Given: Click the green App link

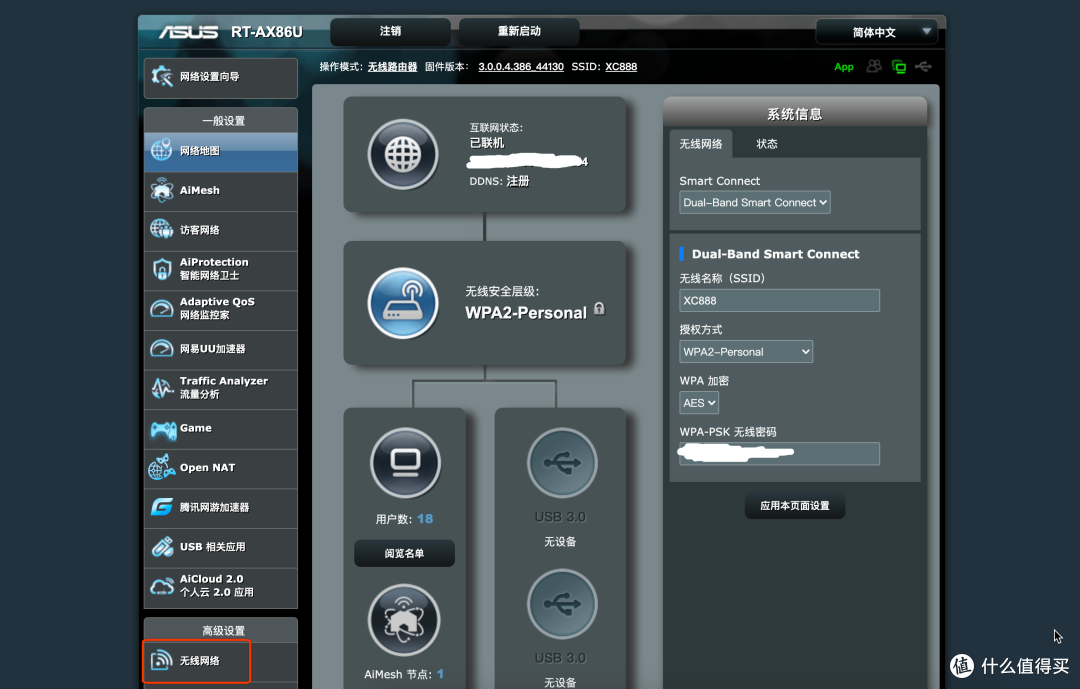Looking at the screenshot, I should point(844,67).
